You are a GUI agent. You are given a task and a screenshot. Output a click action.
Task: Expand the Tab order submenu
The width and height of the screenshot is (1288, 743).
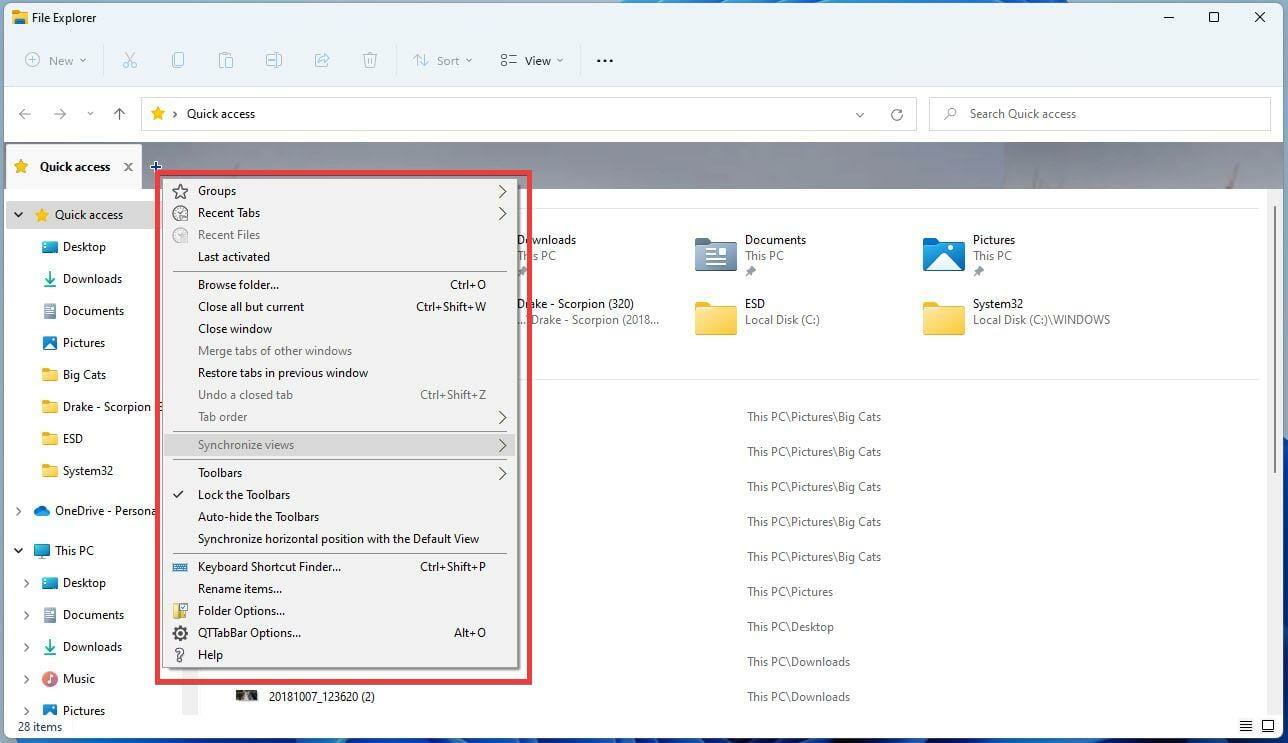(x=502, y=417)
